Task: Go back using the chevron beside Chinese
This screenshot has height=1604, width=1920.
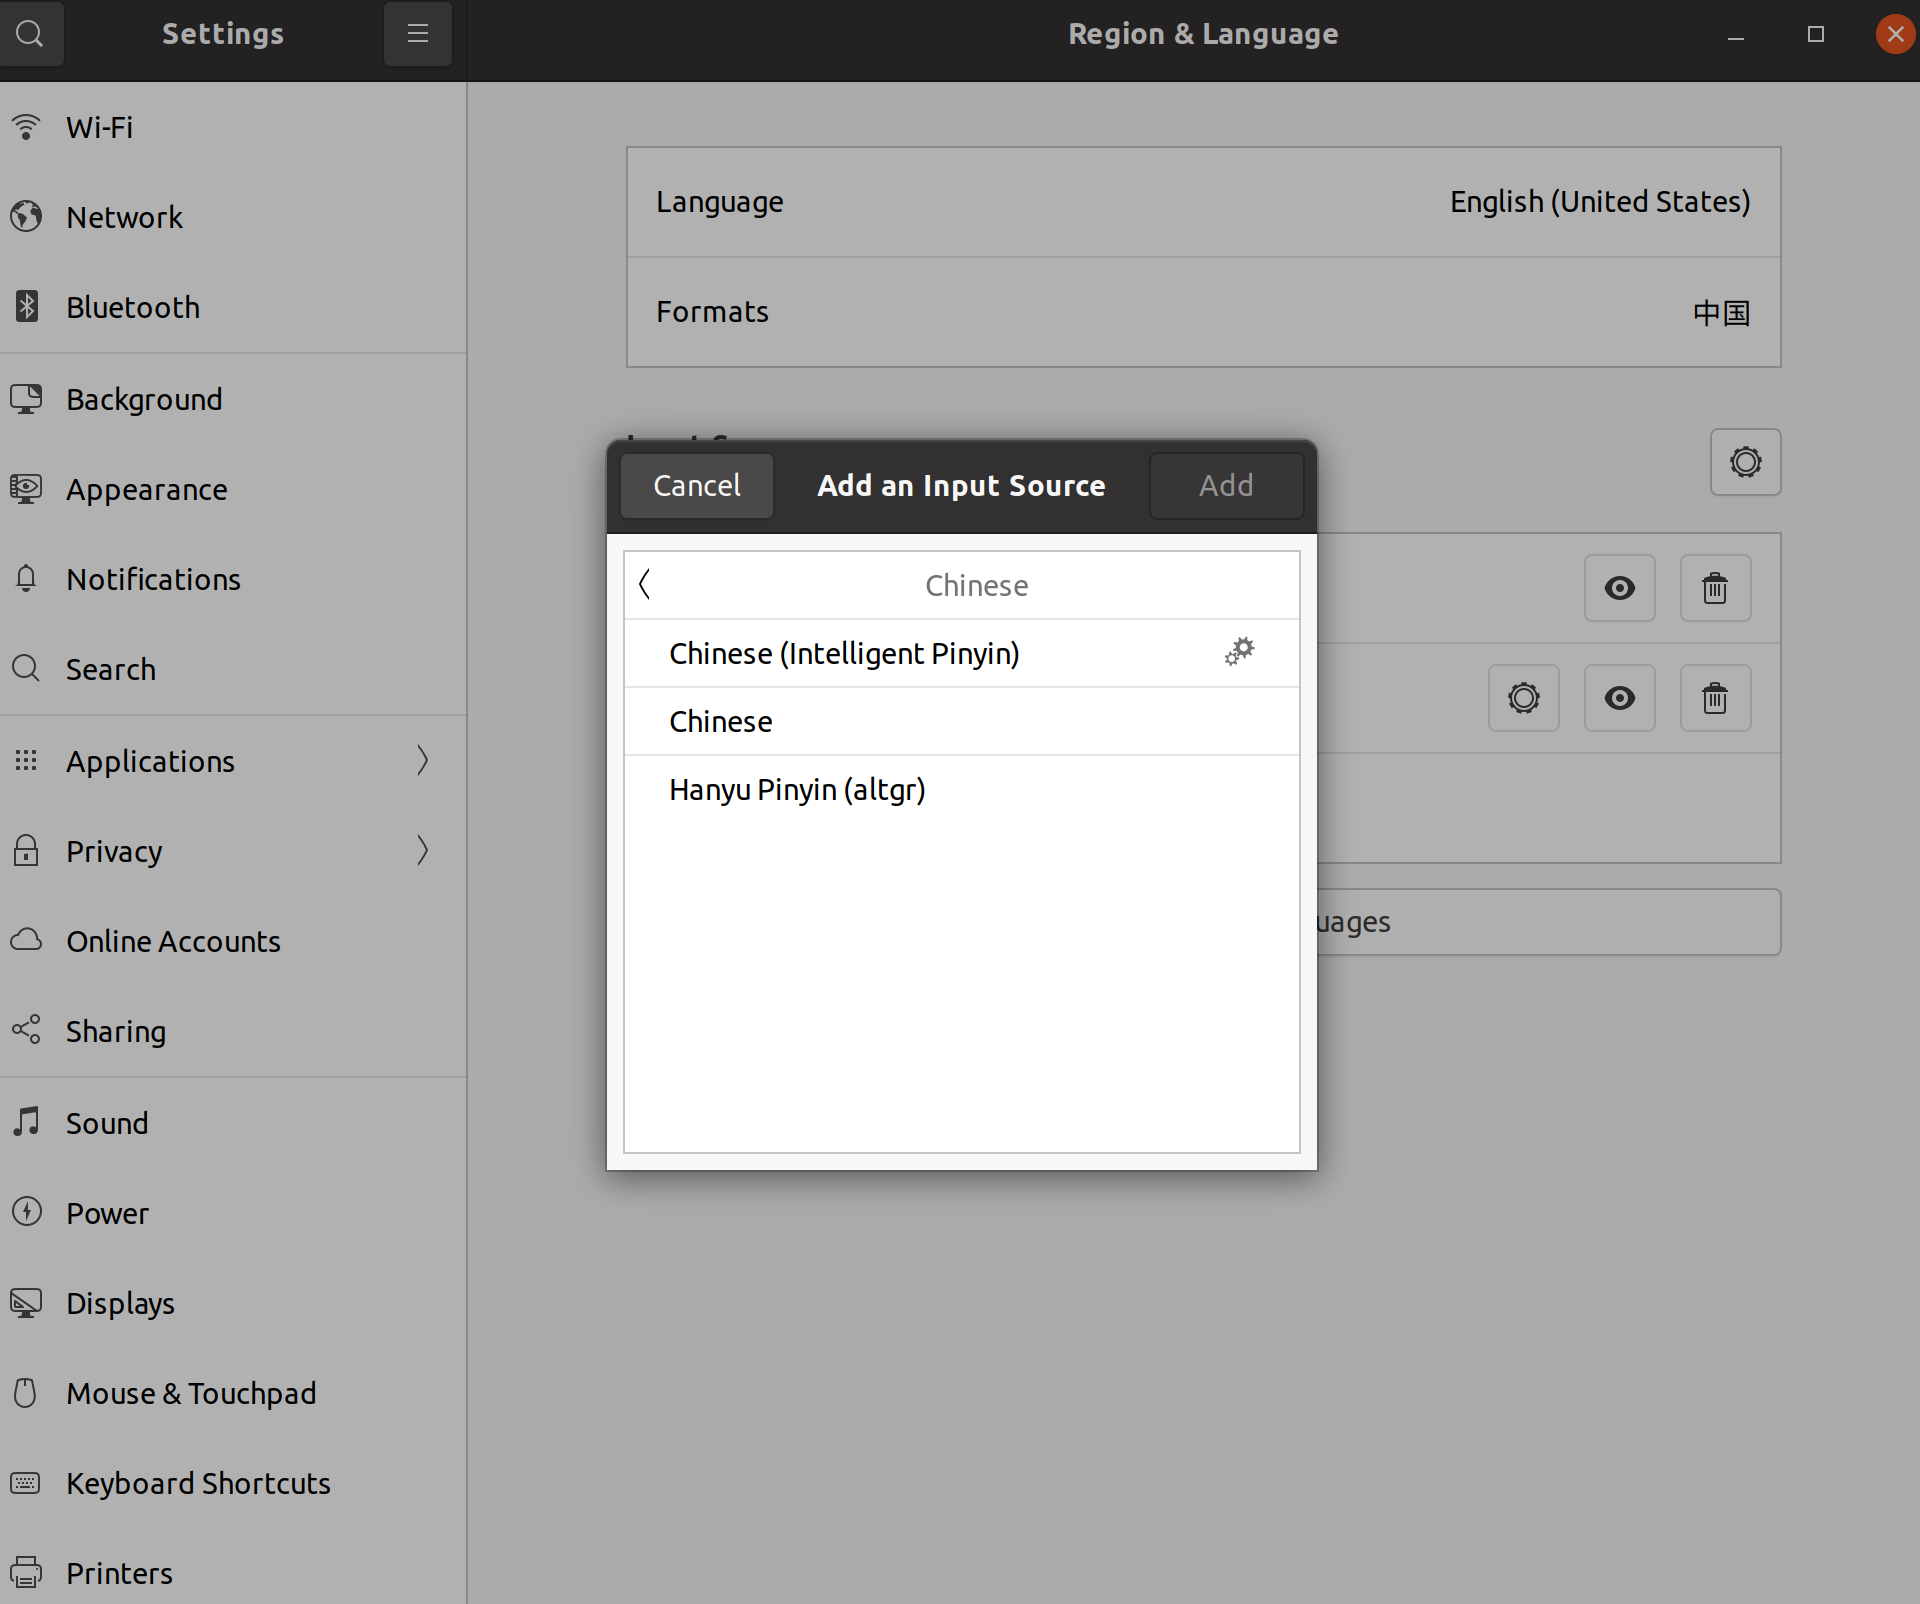Action: (645, 585)
